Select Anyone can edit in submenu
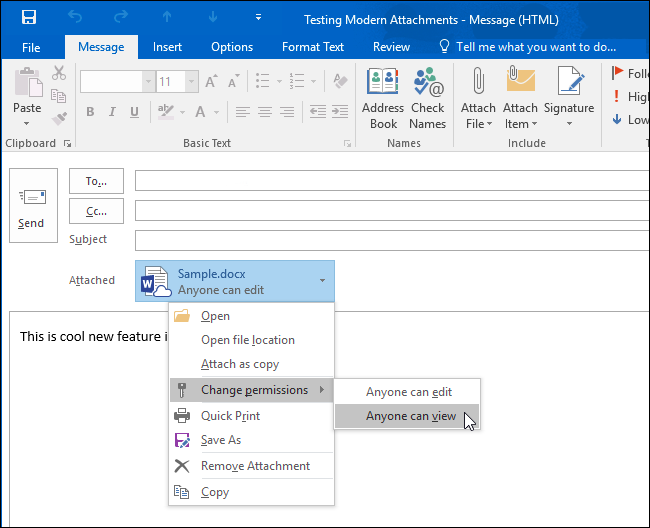Image resolution: width=650 pixels, height=528 pixels. click(407, 392)
